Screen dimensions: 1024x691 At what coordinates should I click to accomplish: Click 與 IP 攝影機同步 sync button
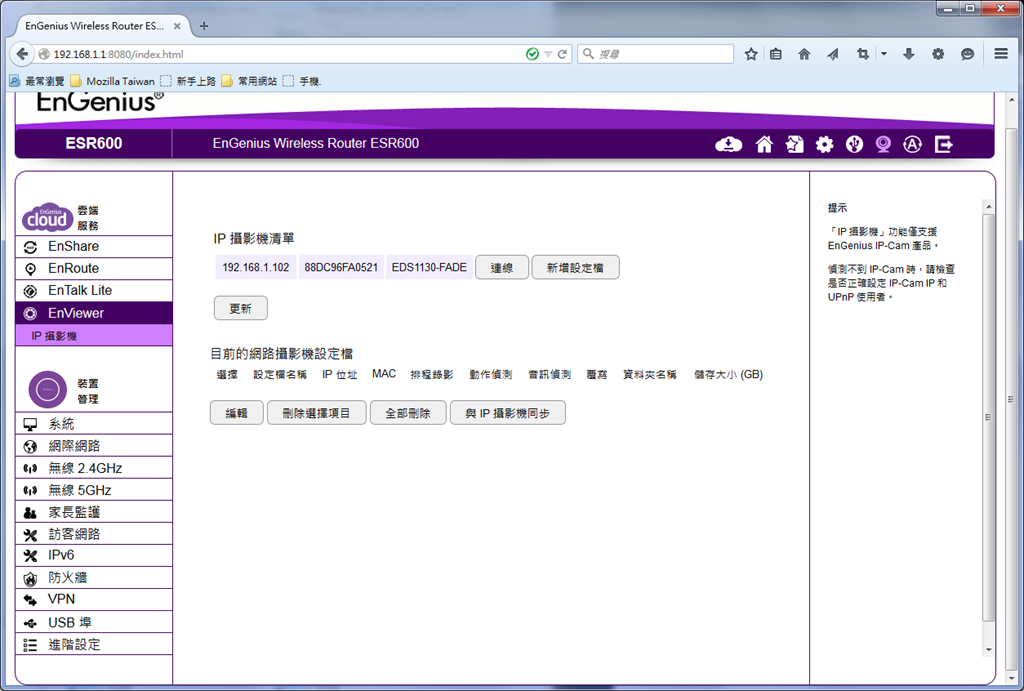click(507, 413)
